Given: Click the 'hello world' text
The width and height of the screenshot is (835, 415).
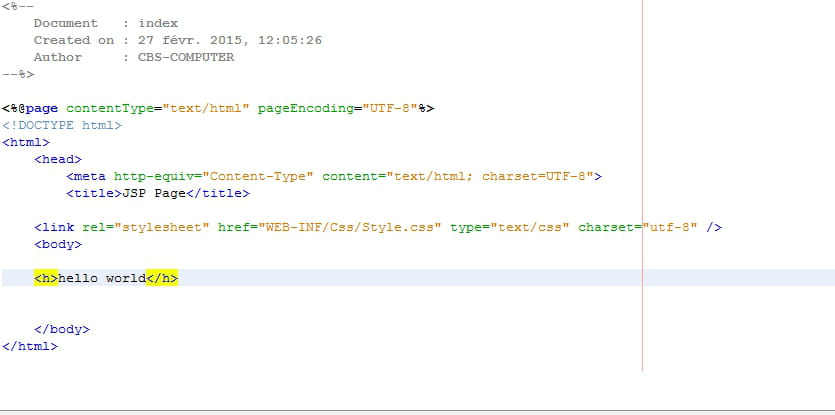Looking at the screenshot, I should 102,278.
